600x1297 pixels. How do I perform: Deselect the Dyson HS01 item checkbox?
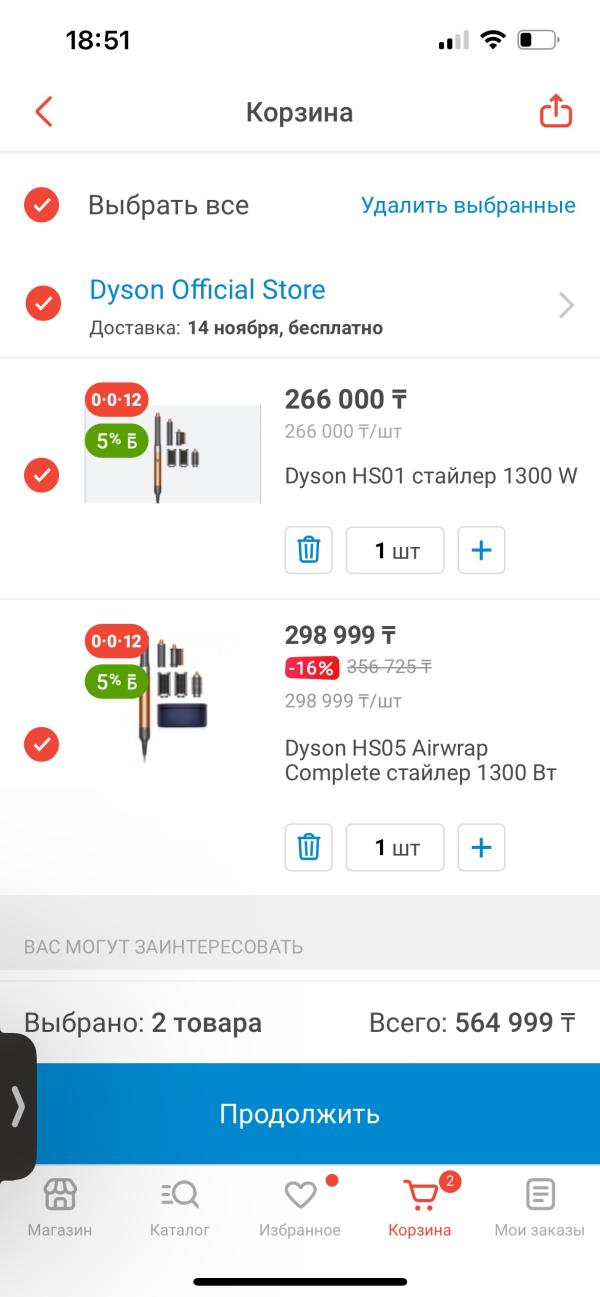tap(42, 475)
